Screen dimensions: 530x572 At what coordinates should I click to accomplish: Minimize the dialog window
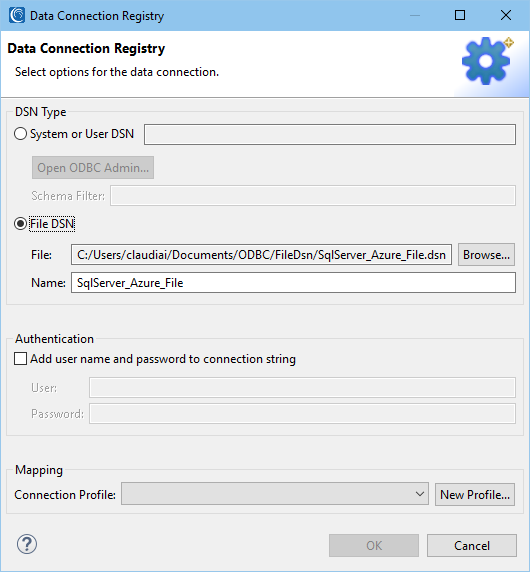click(415, 15)
